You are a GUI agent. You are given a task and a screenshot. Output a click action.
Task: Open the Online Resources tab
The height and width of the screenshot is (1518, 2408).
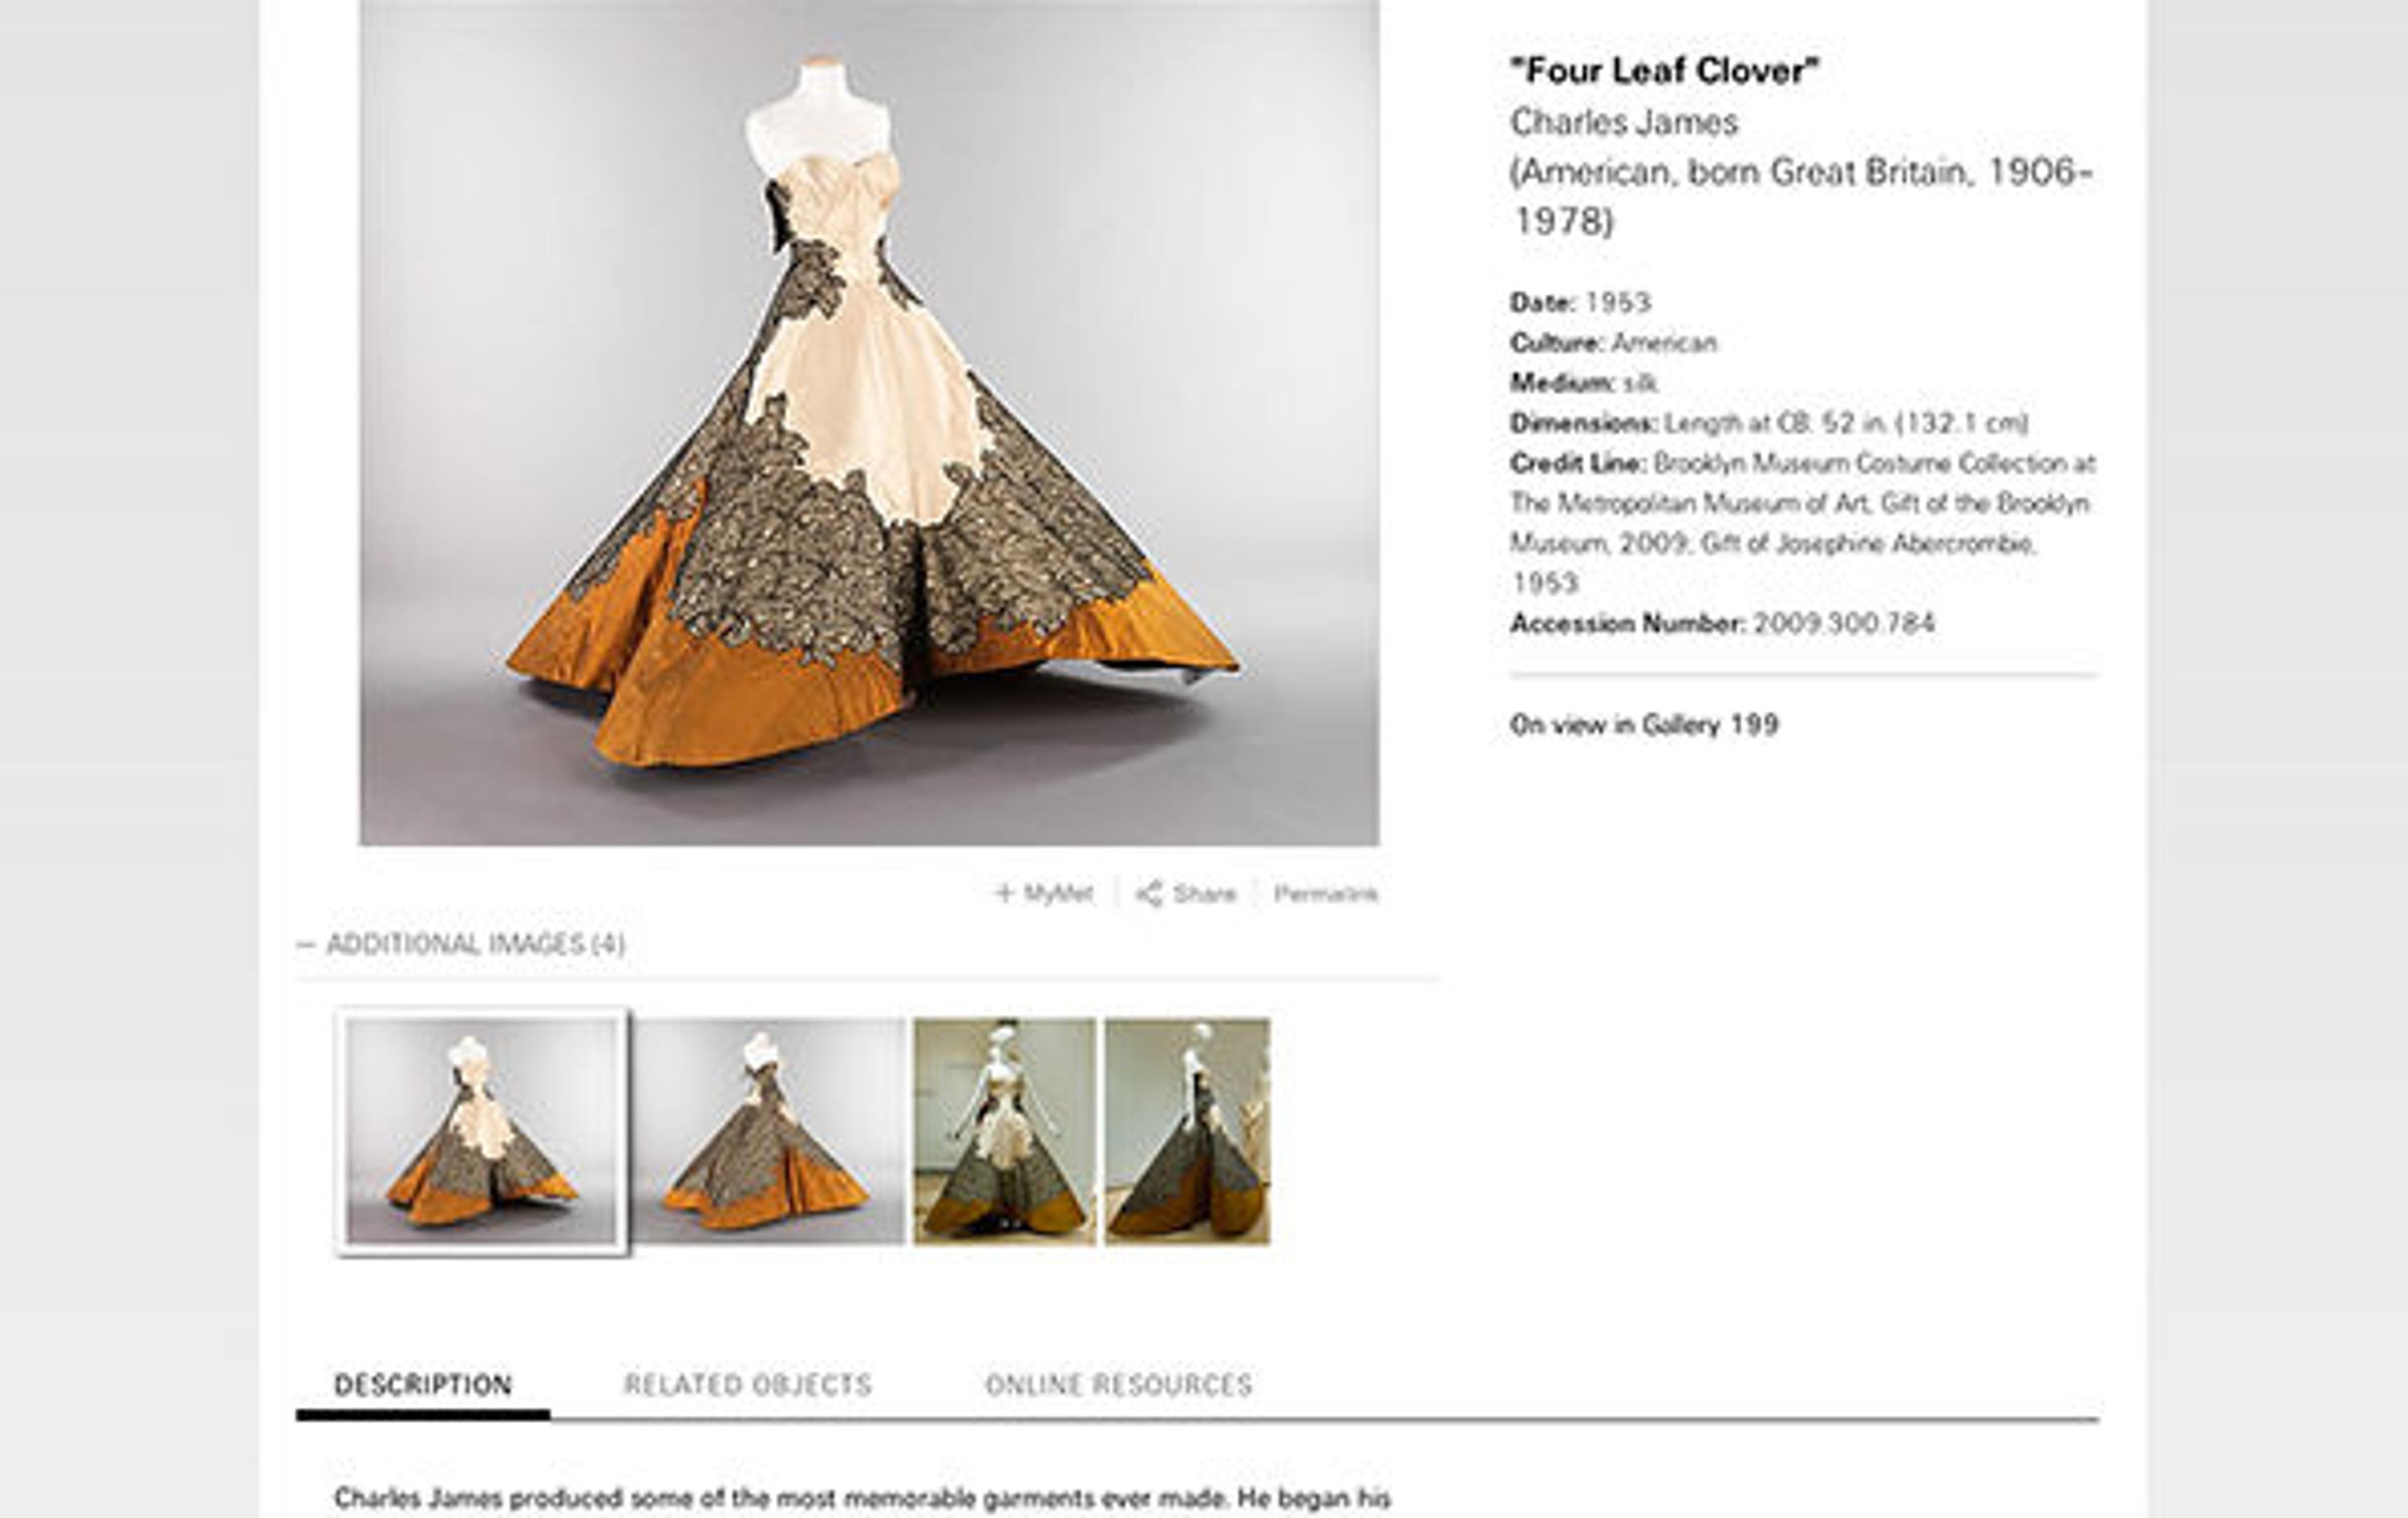pos(1118,1384)
